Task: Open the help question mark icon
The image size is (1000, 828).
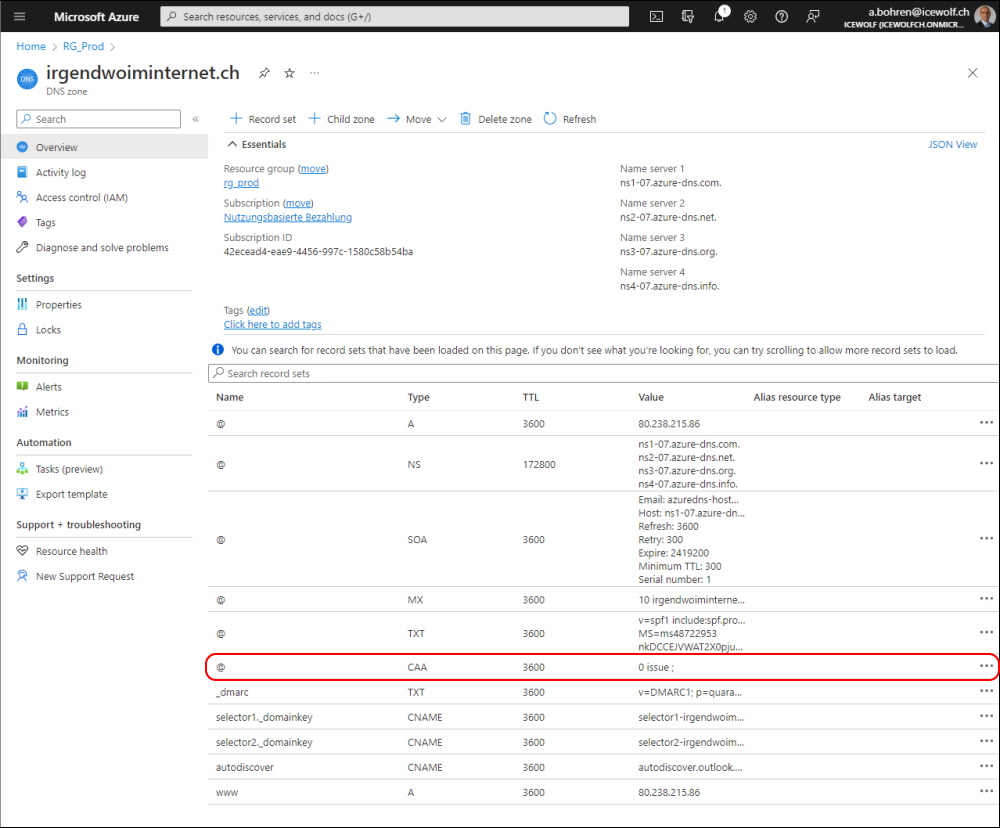Action: [x=781, y=17]
